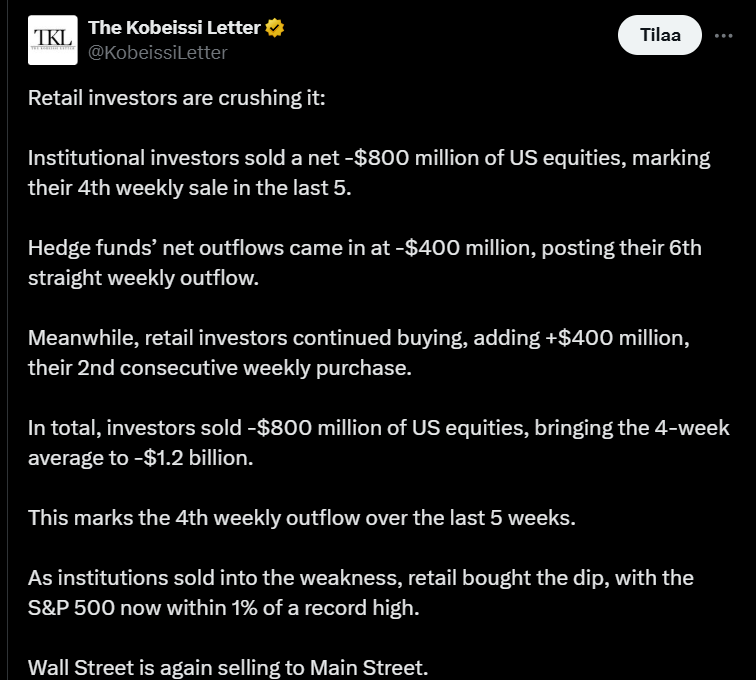The width and height of the screenshot is (756, 680).
Task: Open The Kobeissi Letter display name link
Action: (174, 28)
